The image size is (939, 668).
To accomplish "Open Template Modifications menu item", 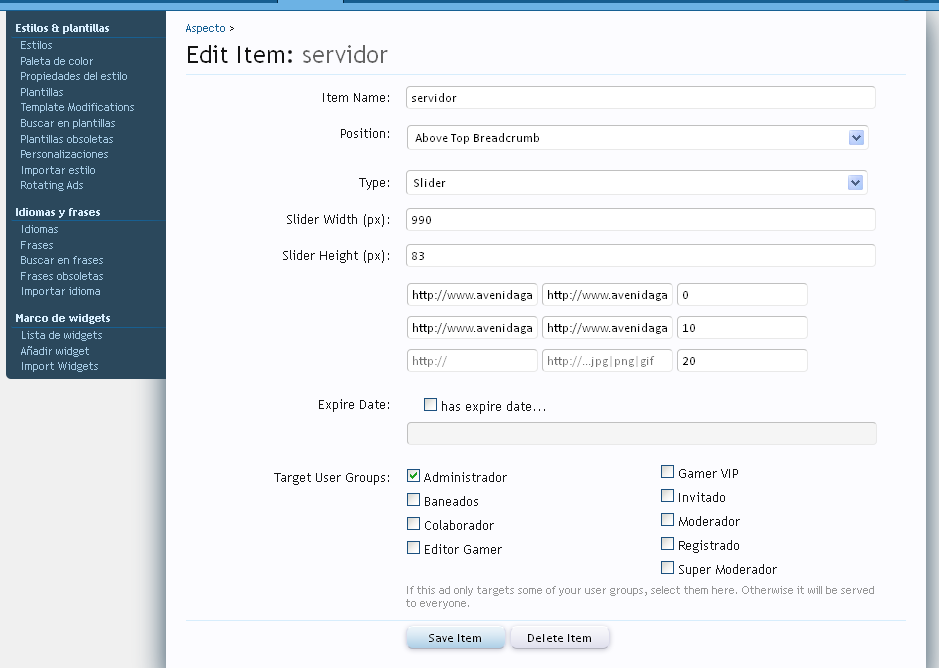I will tap(77, 107).
